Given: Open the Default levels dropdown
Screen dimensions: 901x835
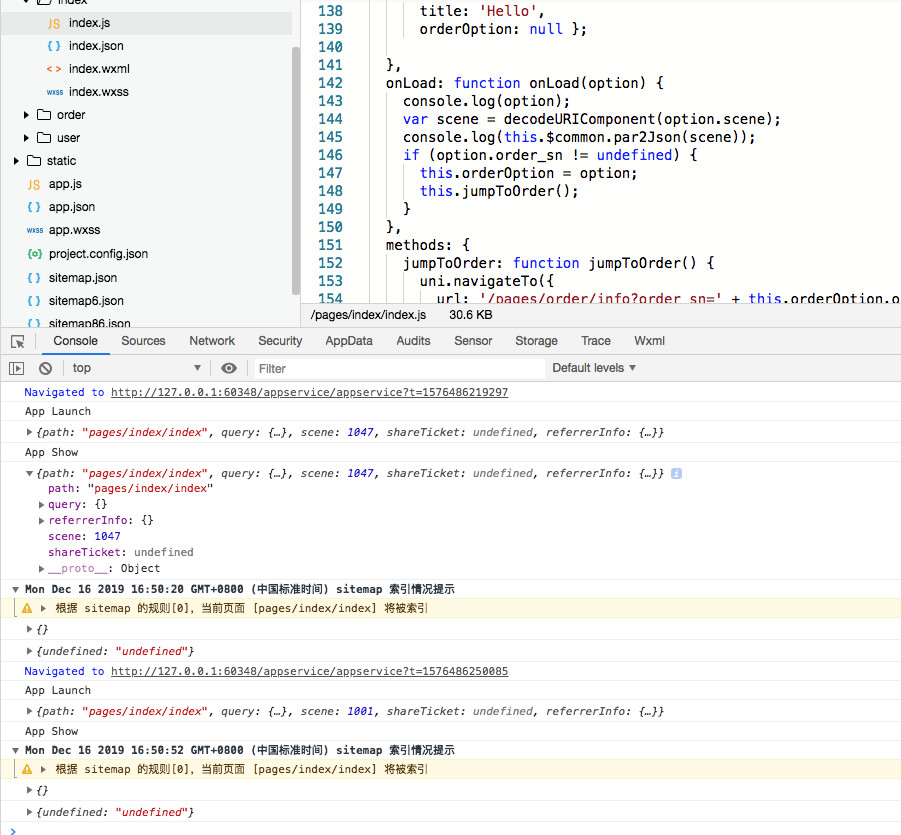Looking at the screenshot, I should (x=594, y=368).
